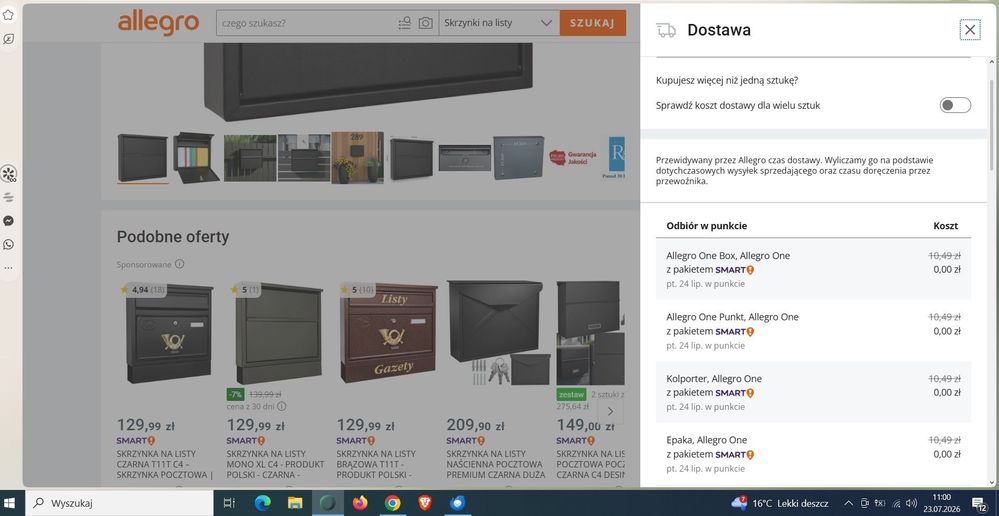Screen dimensions: 999x516
Task: Click the 149,00 zł price
Action: [588, 425]
